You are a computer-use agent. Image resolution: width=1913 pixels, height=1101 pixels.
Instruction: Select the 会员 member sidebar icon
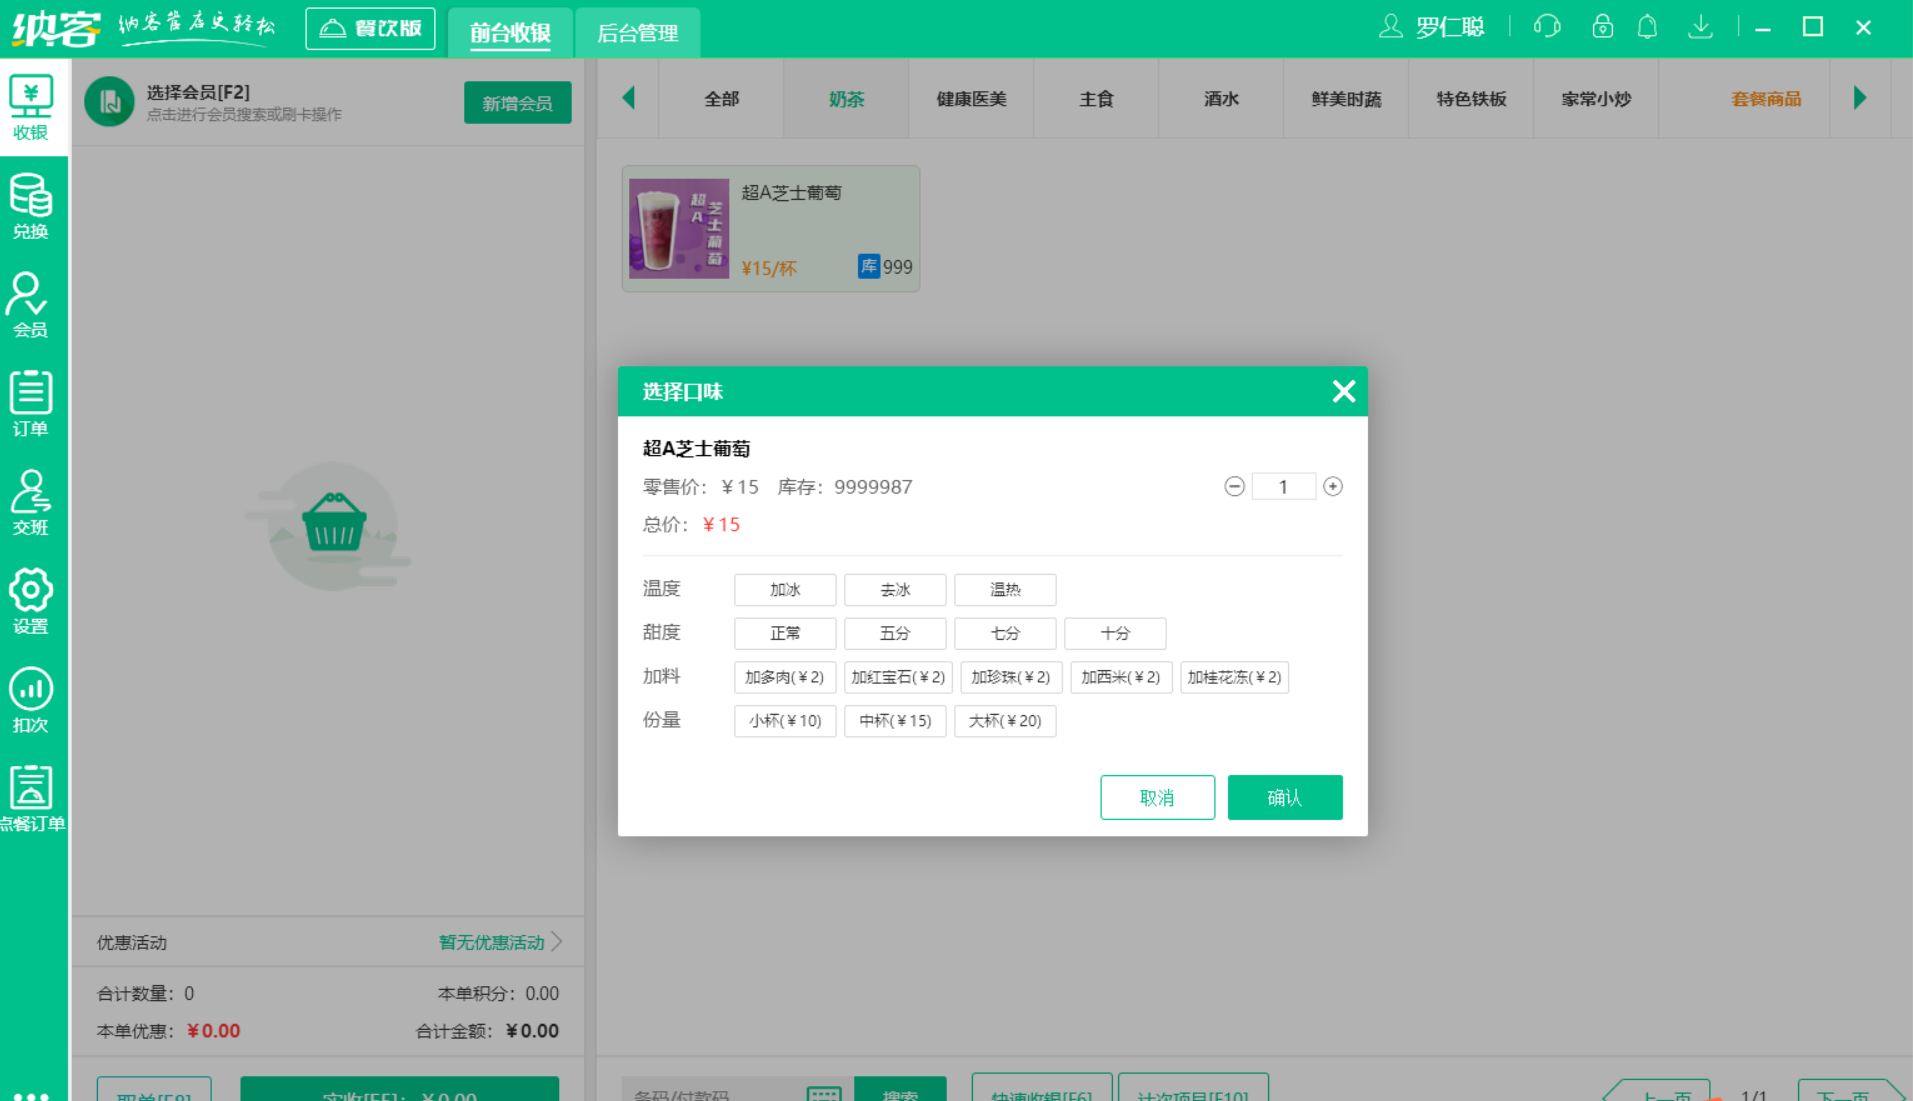[31, 306]
